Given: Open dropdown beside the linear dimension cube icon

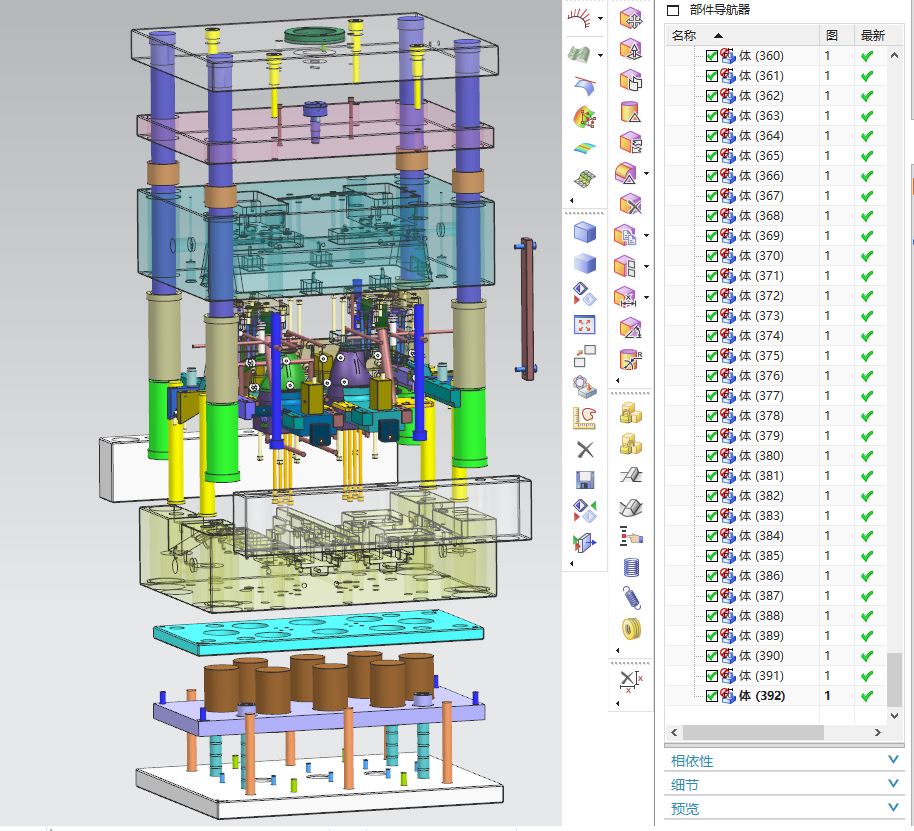Looking at the screenshot, I should tap(646, 297).
